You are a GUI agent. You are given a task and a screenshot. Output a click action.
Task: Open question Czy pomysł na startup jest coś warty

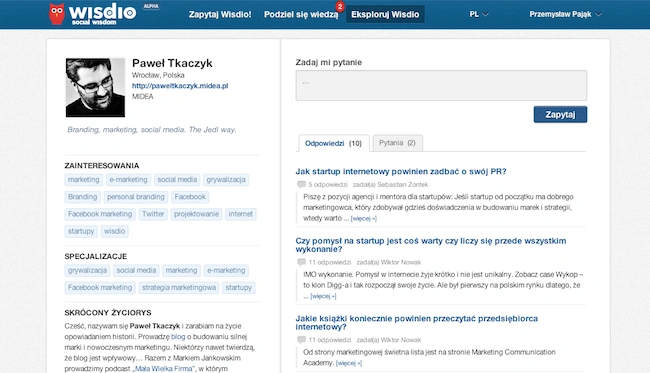tap(431, 245)
